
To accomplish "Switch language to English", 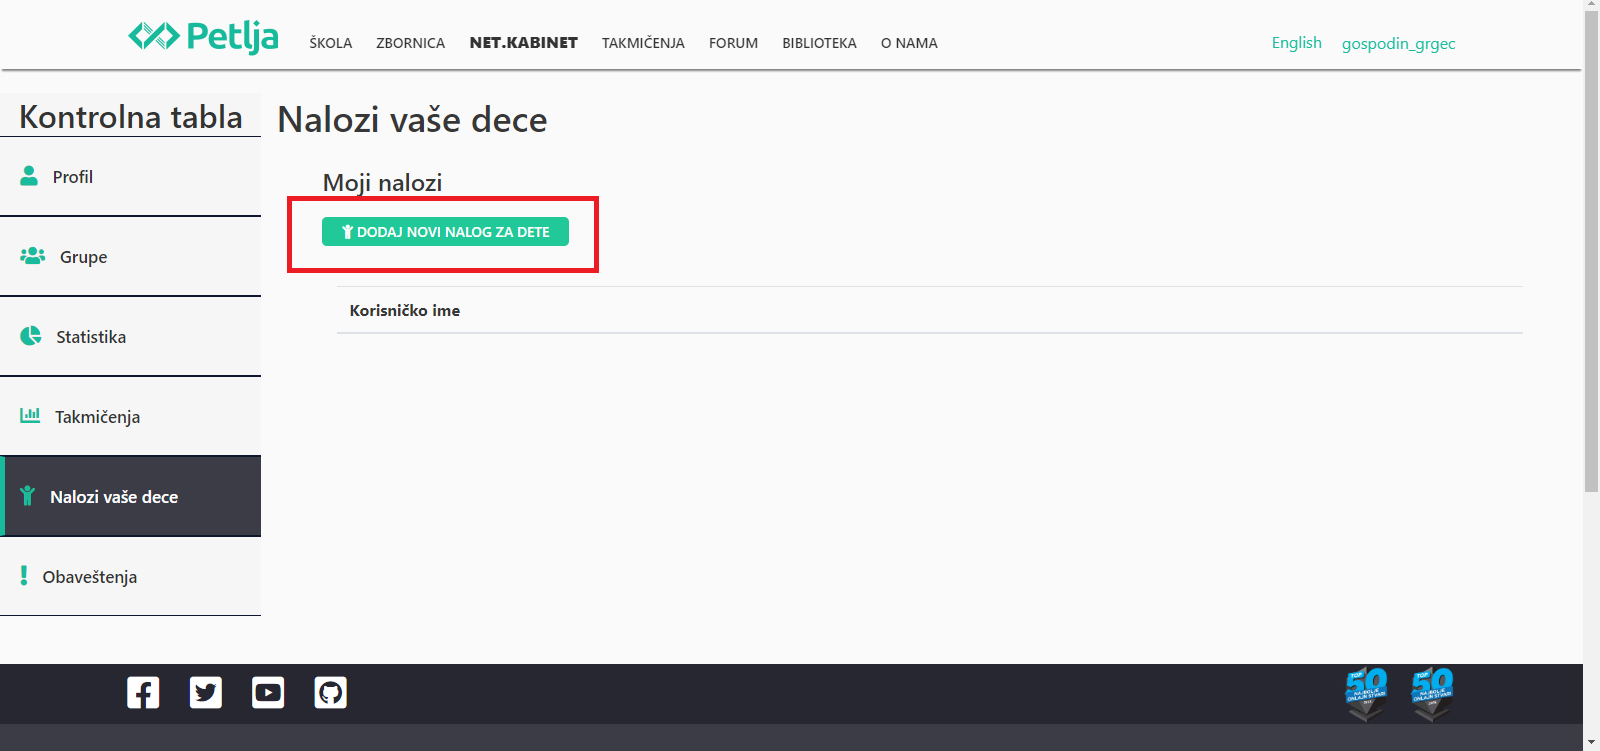I will (x=1296, y=43).
